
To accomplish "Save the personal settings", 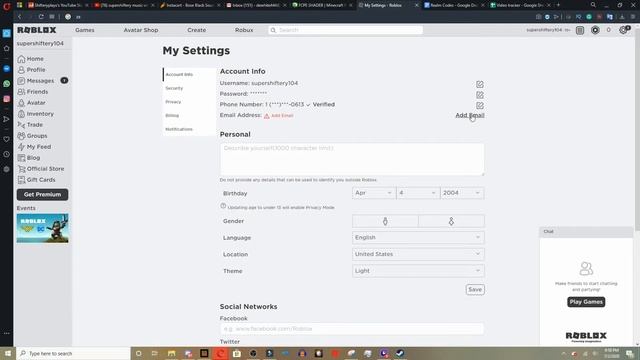I will (x=475, y=289).
